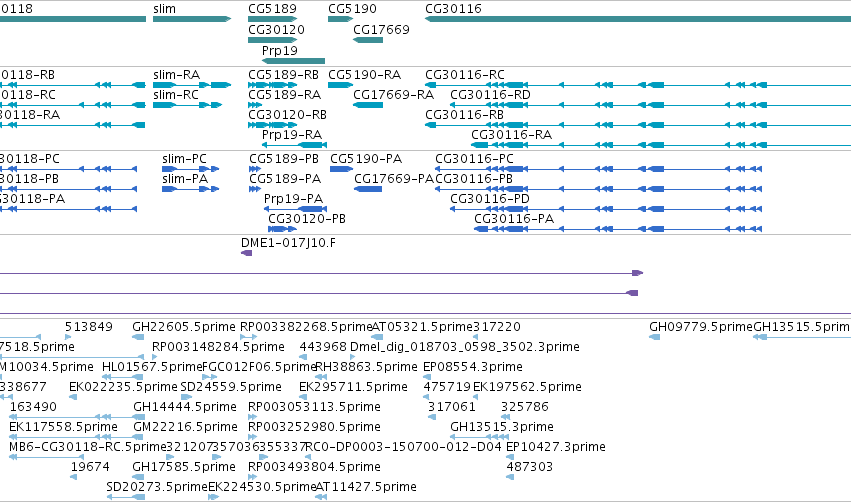Screen dimensions: 851x502
Task: Open EST MB6-CG30118-RC.5prime
Action: [87, 447]
